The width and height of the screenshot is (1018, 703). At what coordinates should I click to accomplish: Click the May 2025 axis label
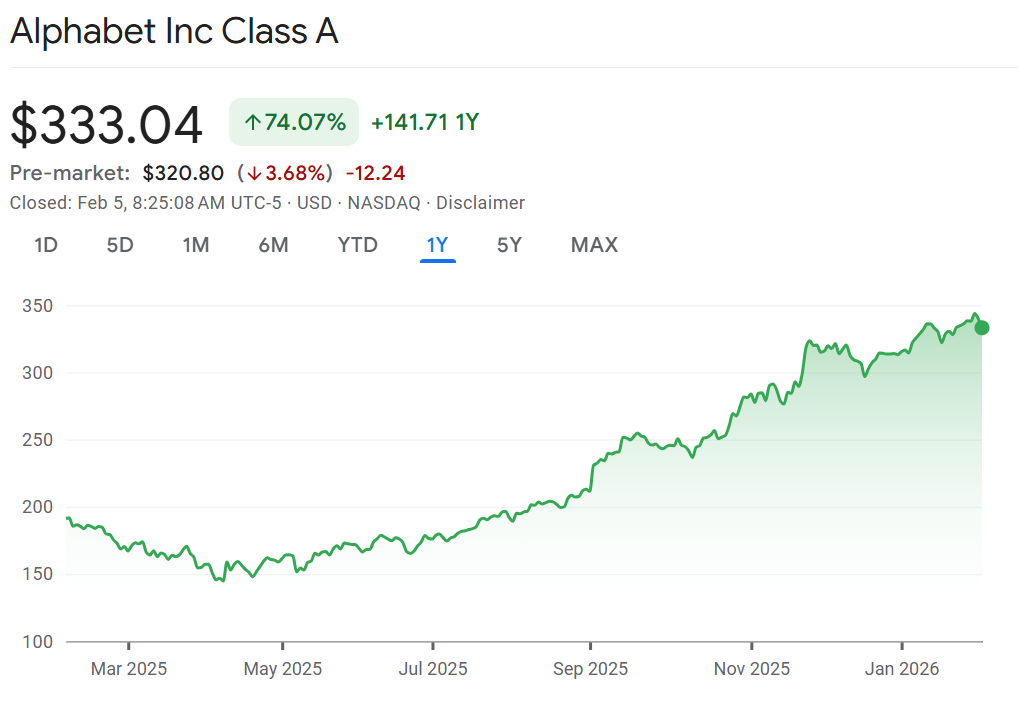click(283, 669)
